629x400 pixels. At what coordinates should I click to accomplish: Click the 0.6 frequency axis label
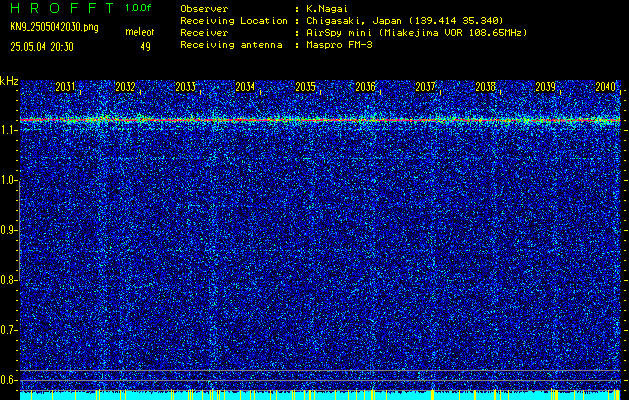8,380
